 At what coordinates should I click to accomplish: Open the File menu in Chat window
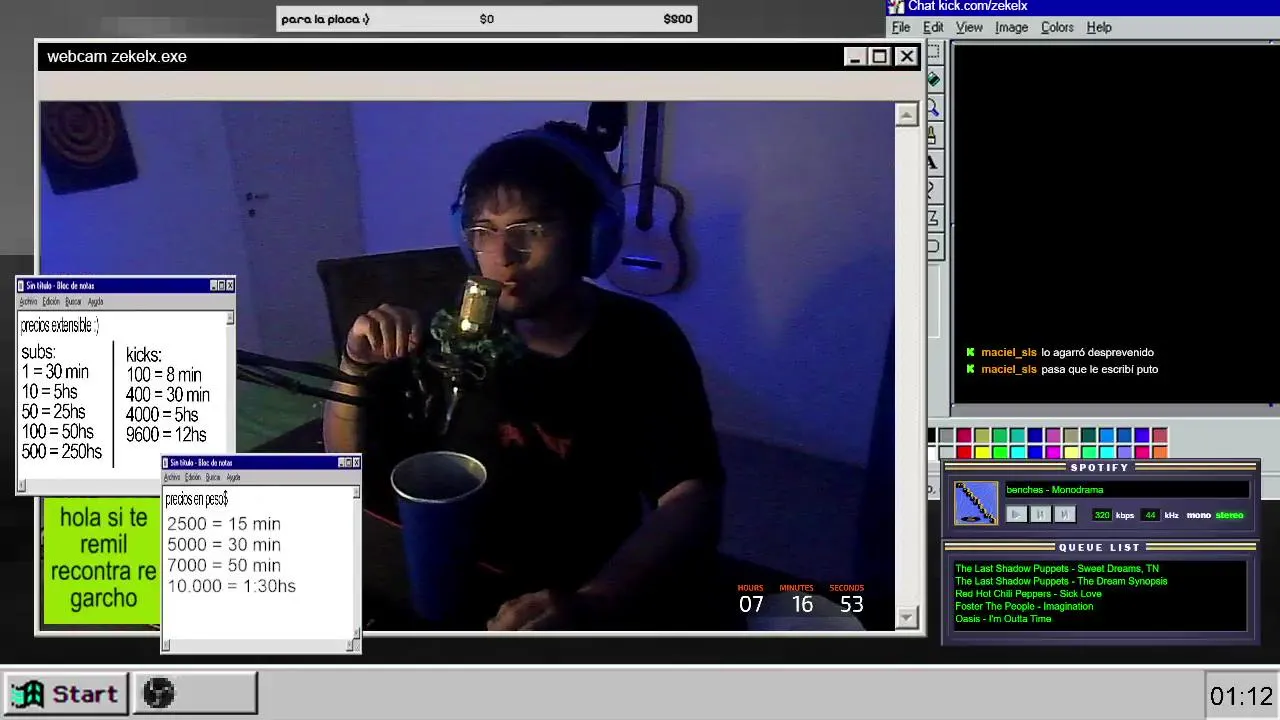(x=901, y=27)
